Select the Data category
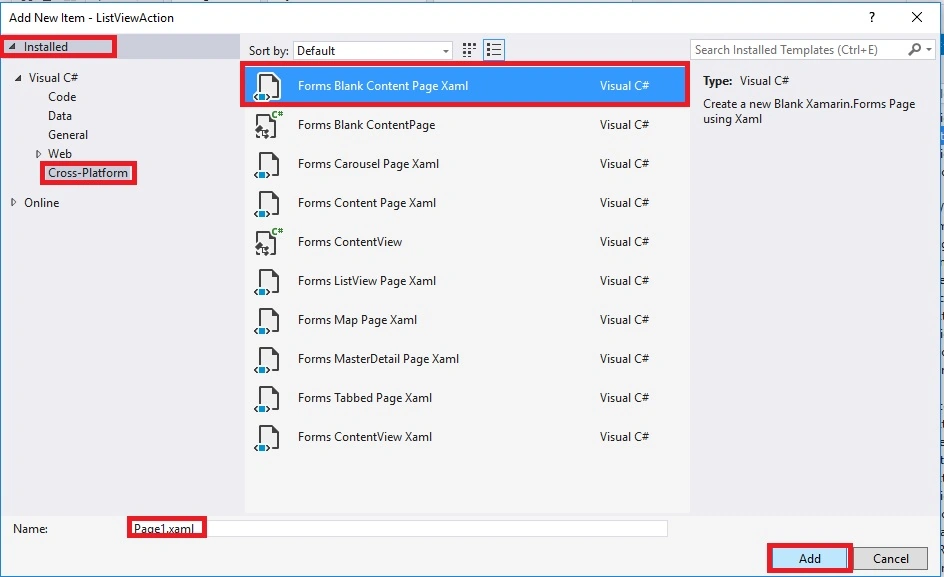Image resolution: width=944 pixels, height=577 pixels. tap(60, 116)
